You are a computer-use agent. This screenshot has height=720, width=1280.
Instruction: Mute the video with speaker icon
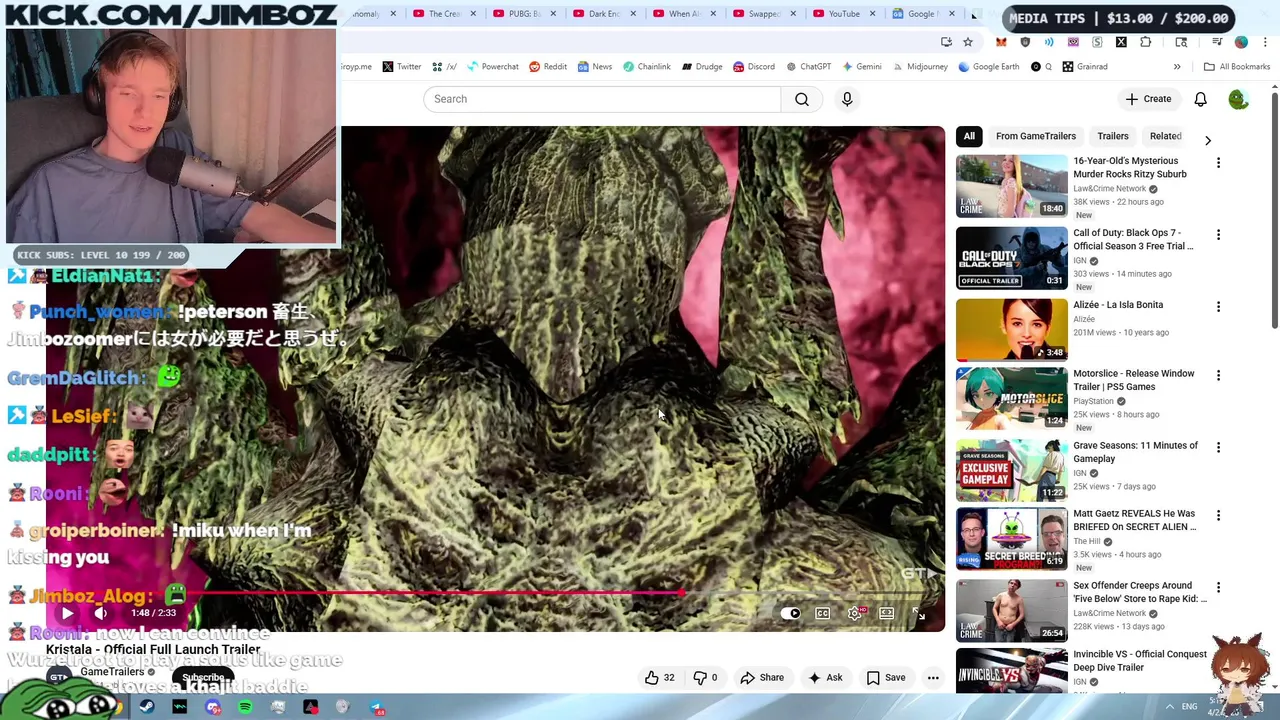[x=100, y=613]
